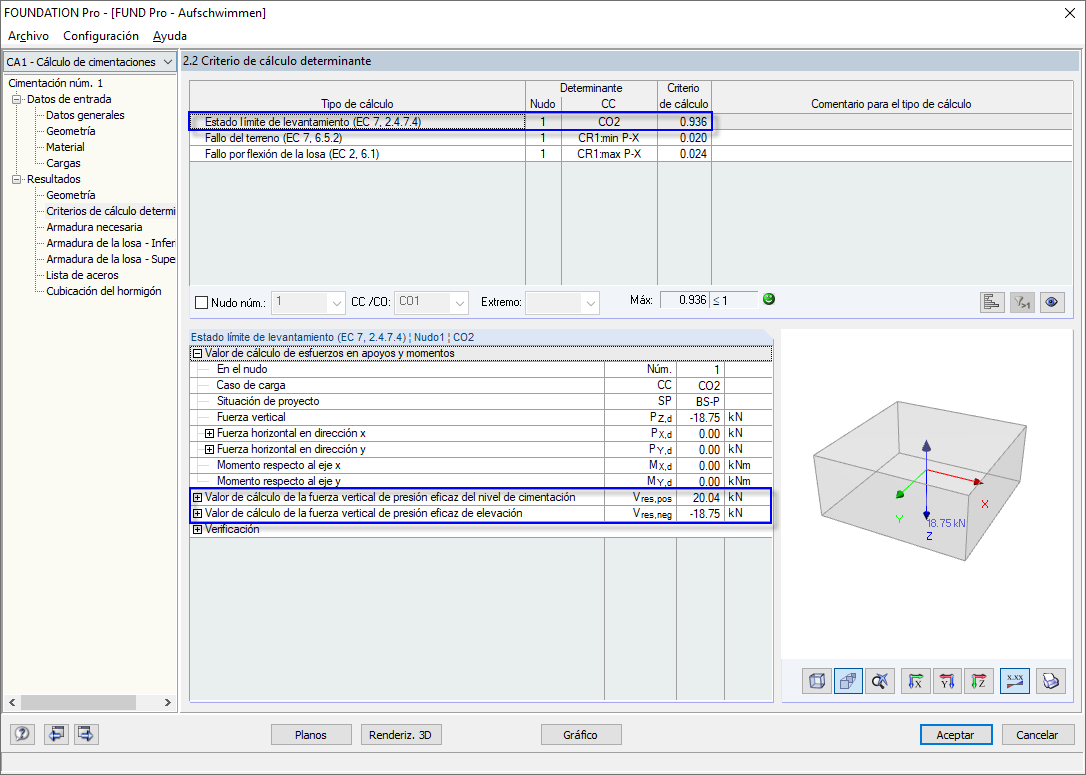
Task: Select Material in the tree
Action: 65,147
